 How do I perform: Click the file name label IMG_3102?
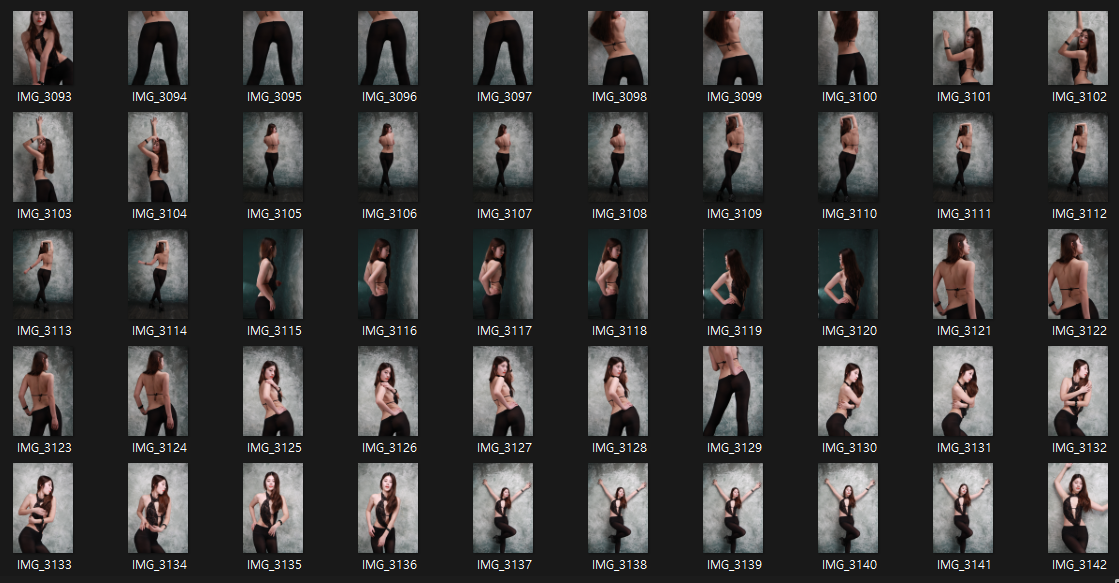1079,97
